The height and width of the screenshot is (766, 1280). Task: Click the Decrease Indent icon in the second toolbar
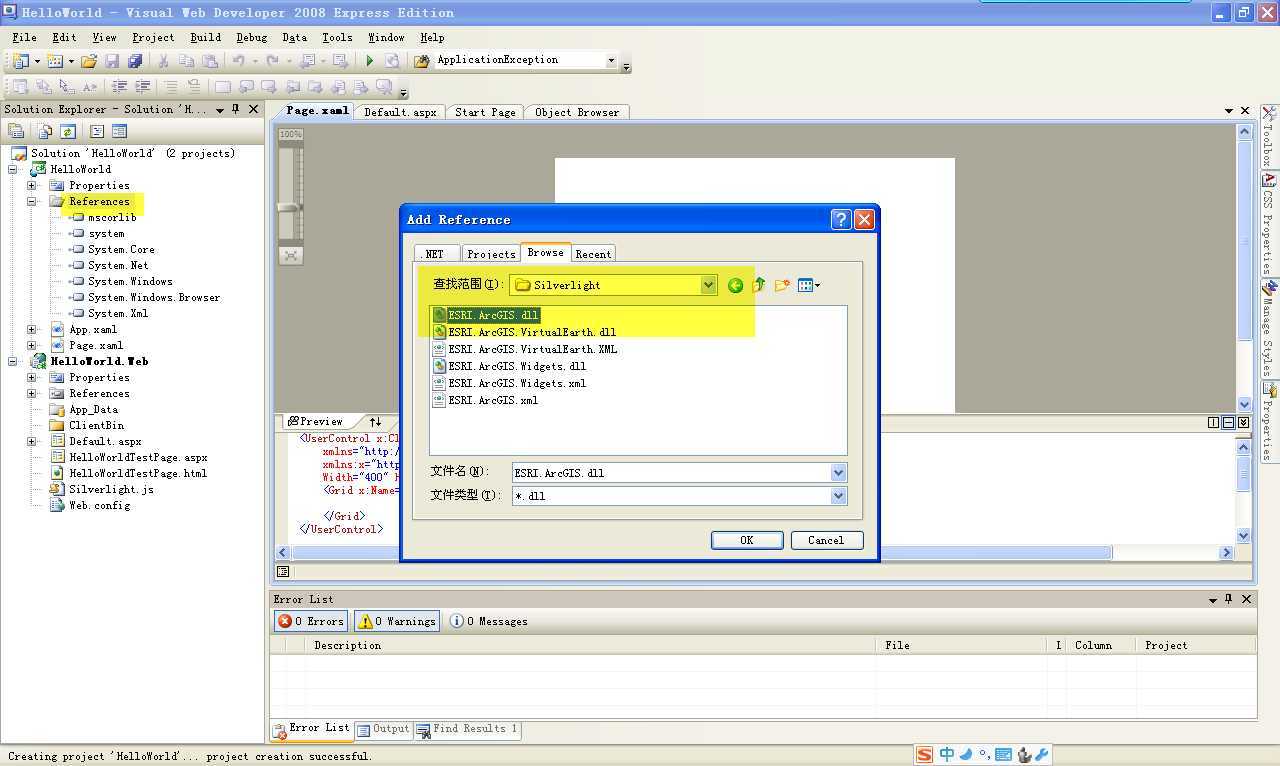pyautogui.click(x=119, y=87)
